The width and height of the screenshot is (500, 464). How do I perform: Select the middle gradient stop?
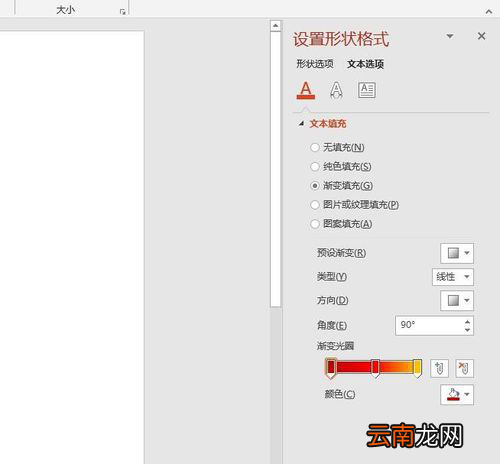point(375,368)
